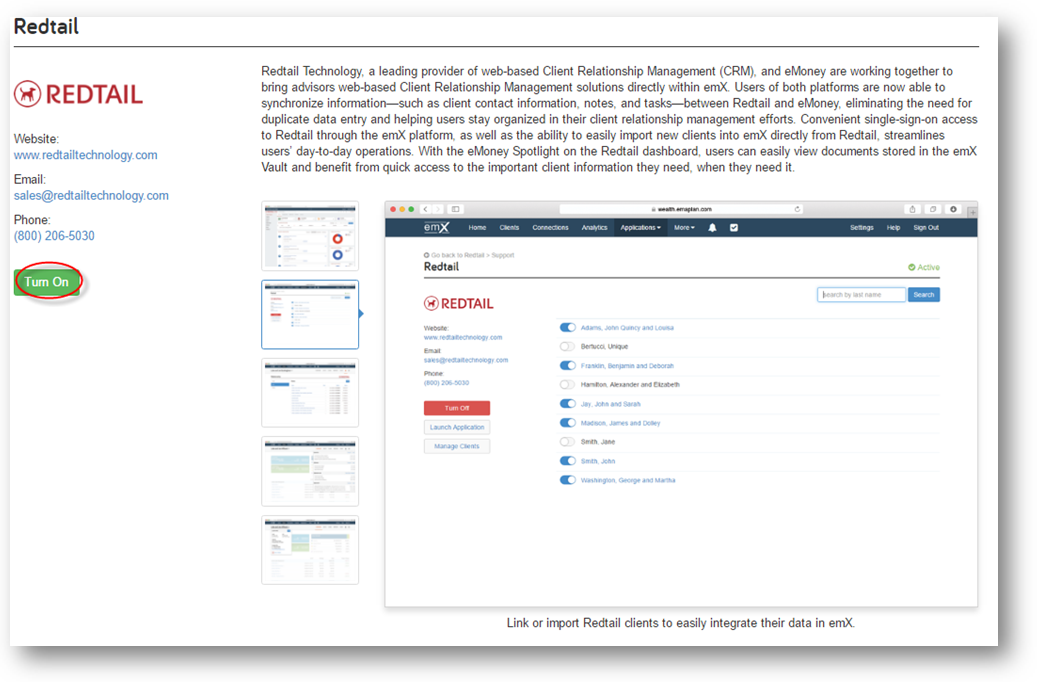Toggle off Adams, John Quincy and Louisa
The image size is (1037, 682).
[567, 327]
